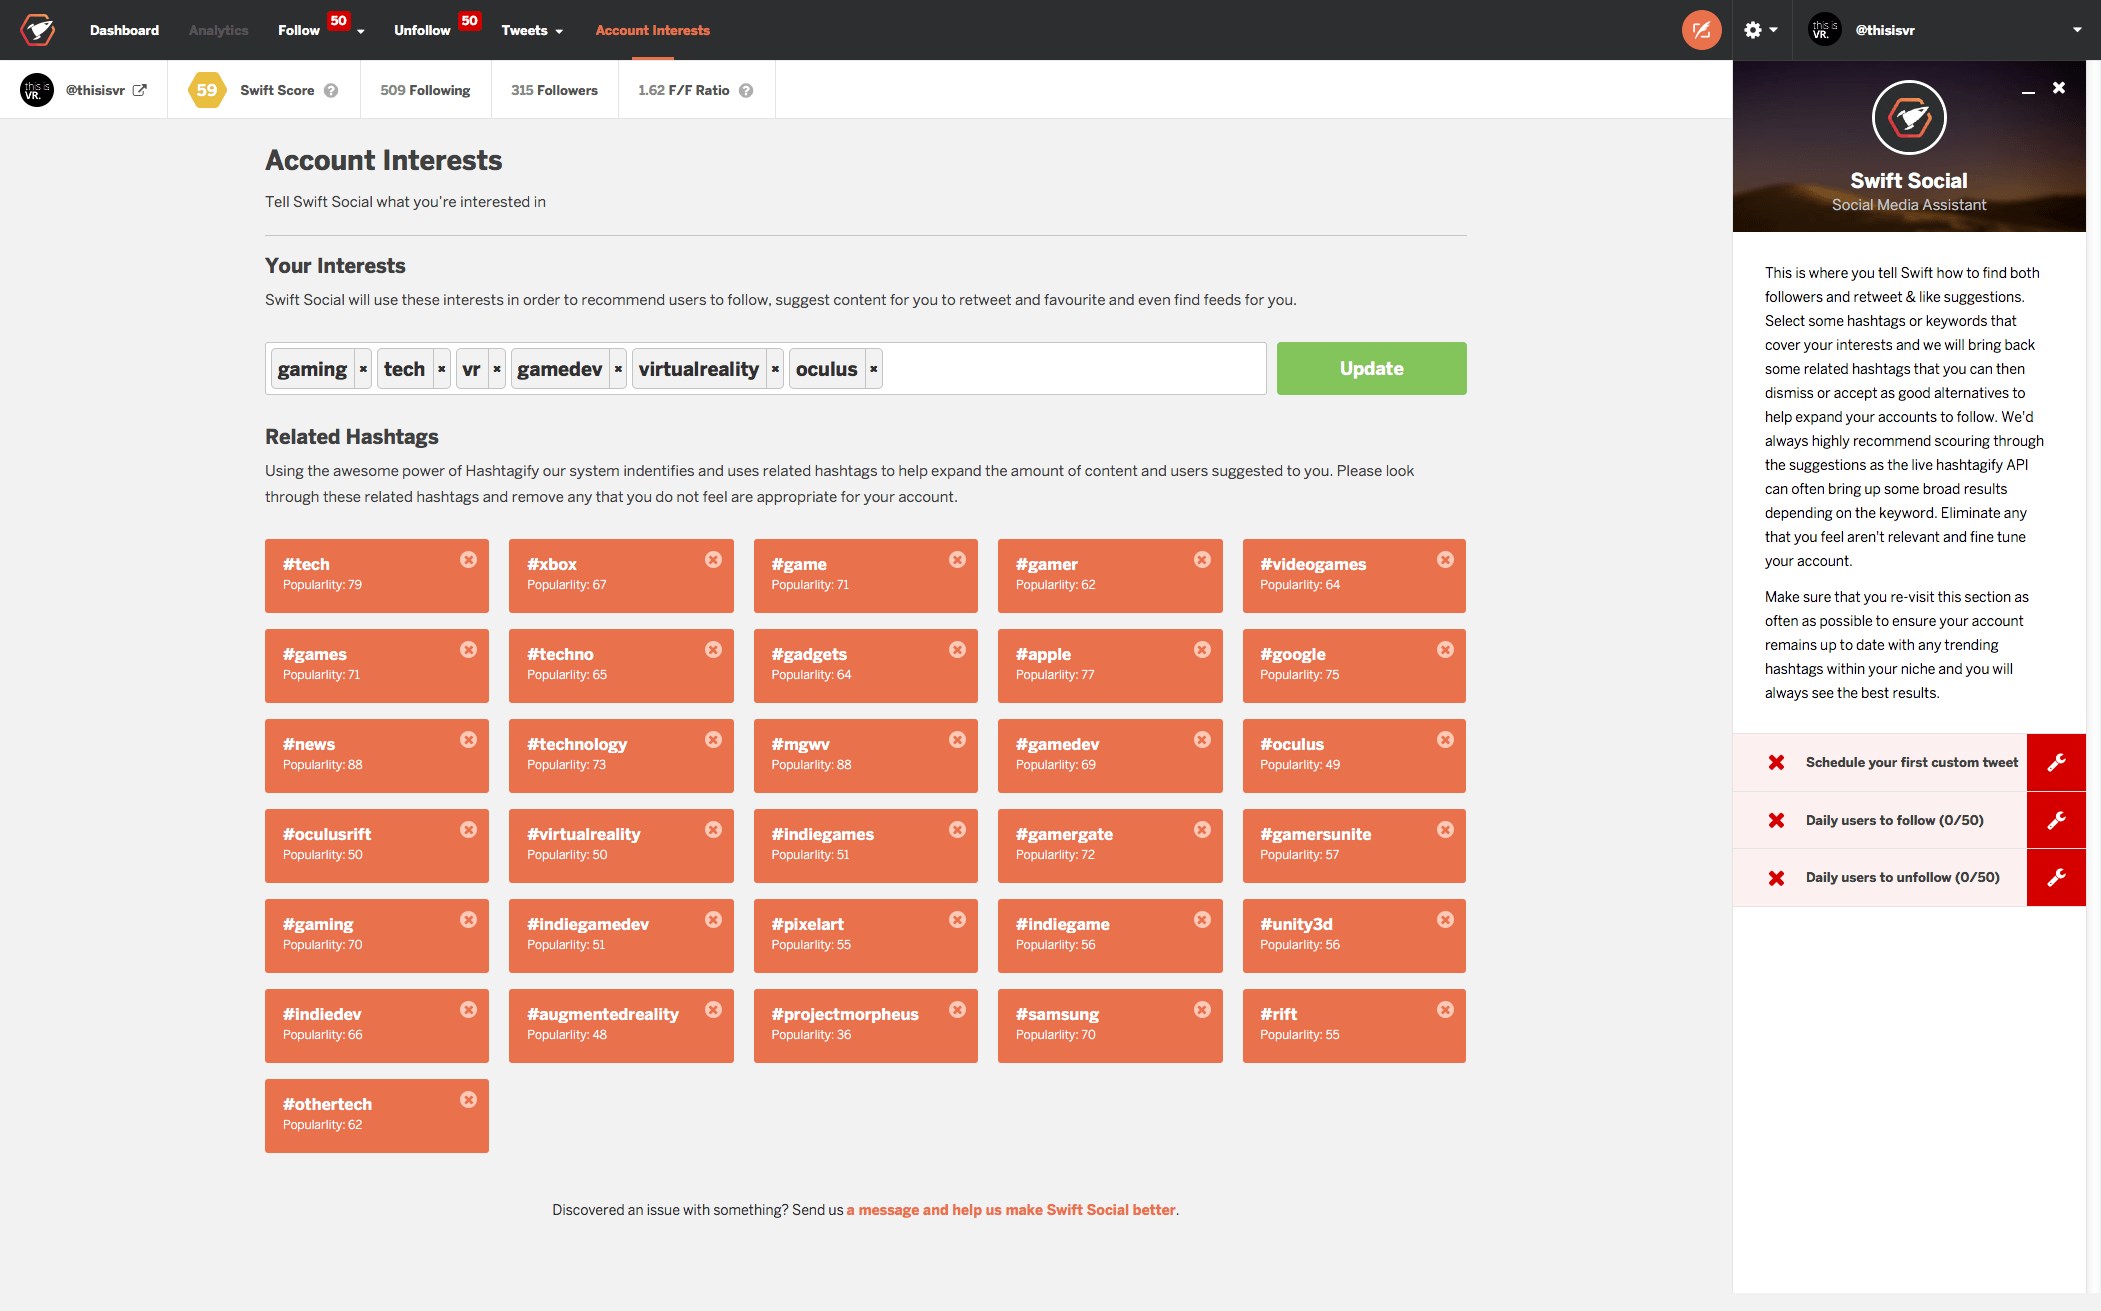Dismiss the #xbox related hashtag

click(x=713, y=560)
